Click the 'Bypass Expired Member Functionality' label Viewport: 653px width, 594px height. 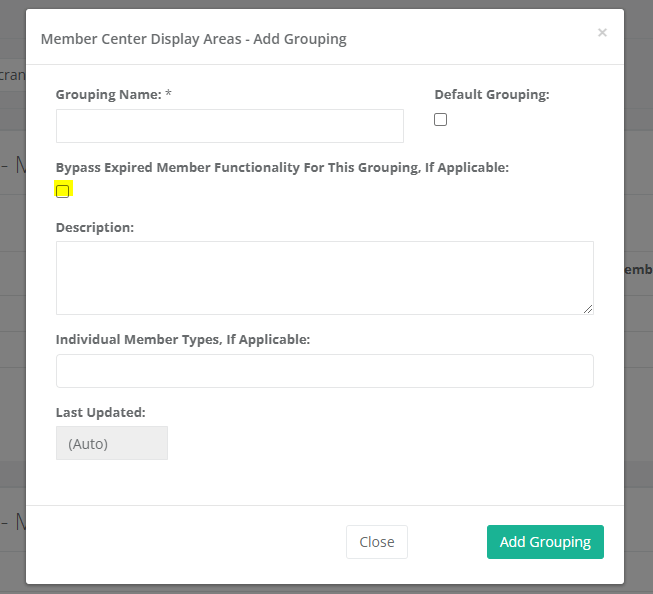(x=282, y=167)
